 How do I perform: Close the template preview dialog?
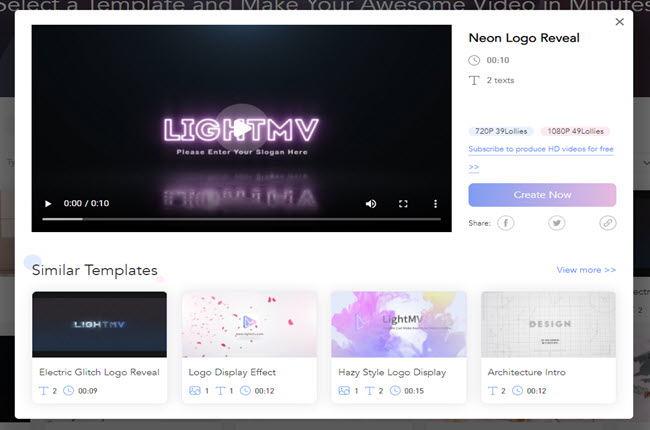point(619,21)
